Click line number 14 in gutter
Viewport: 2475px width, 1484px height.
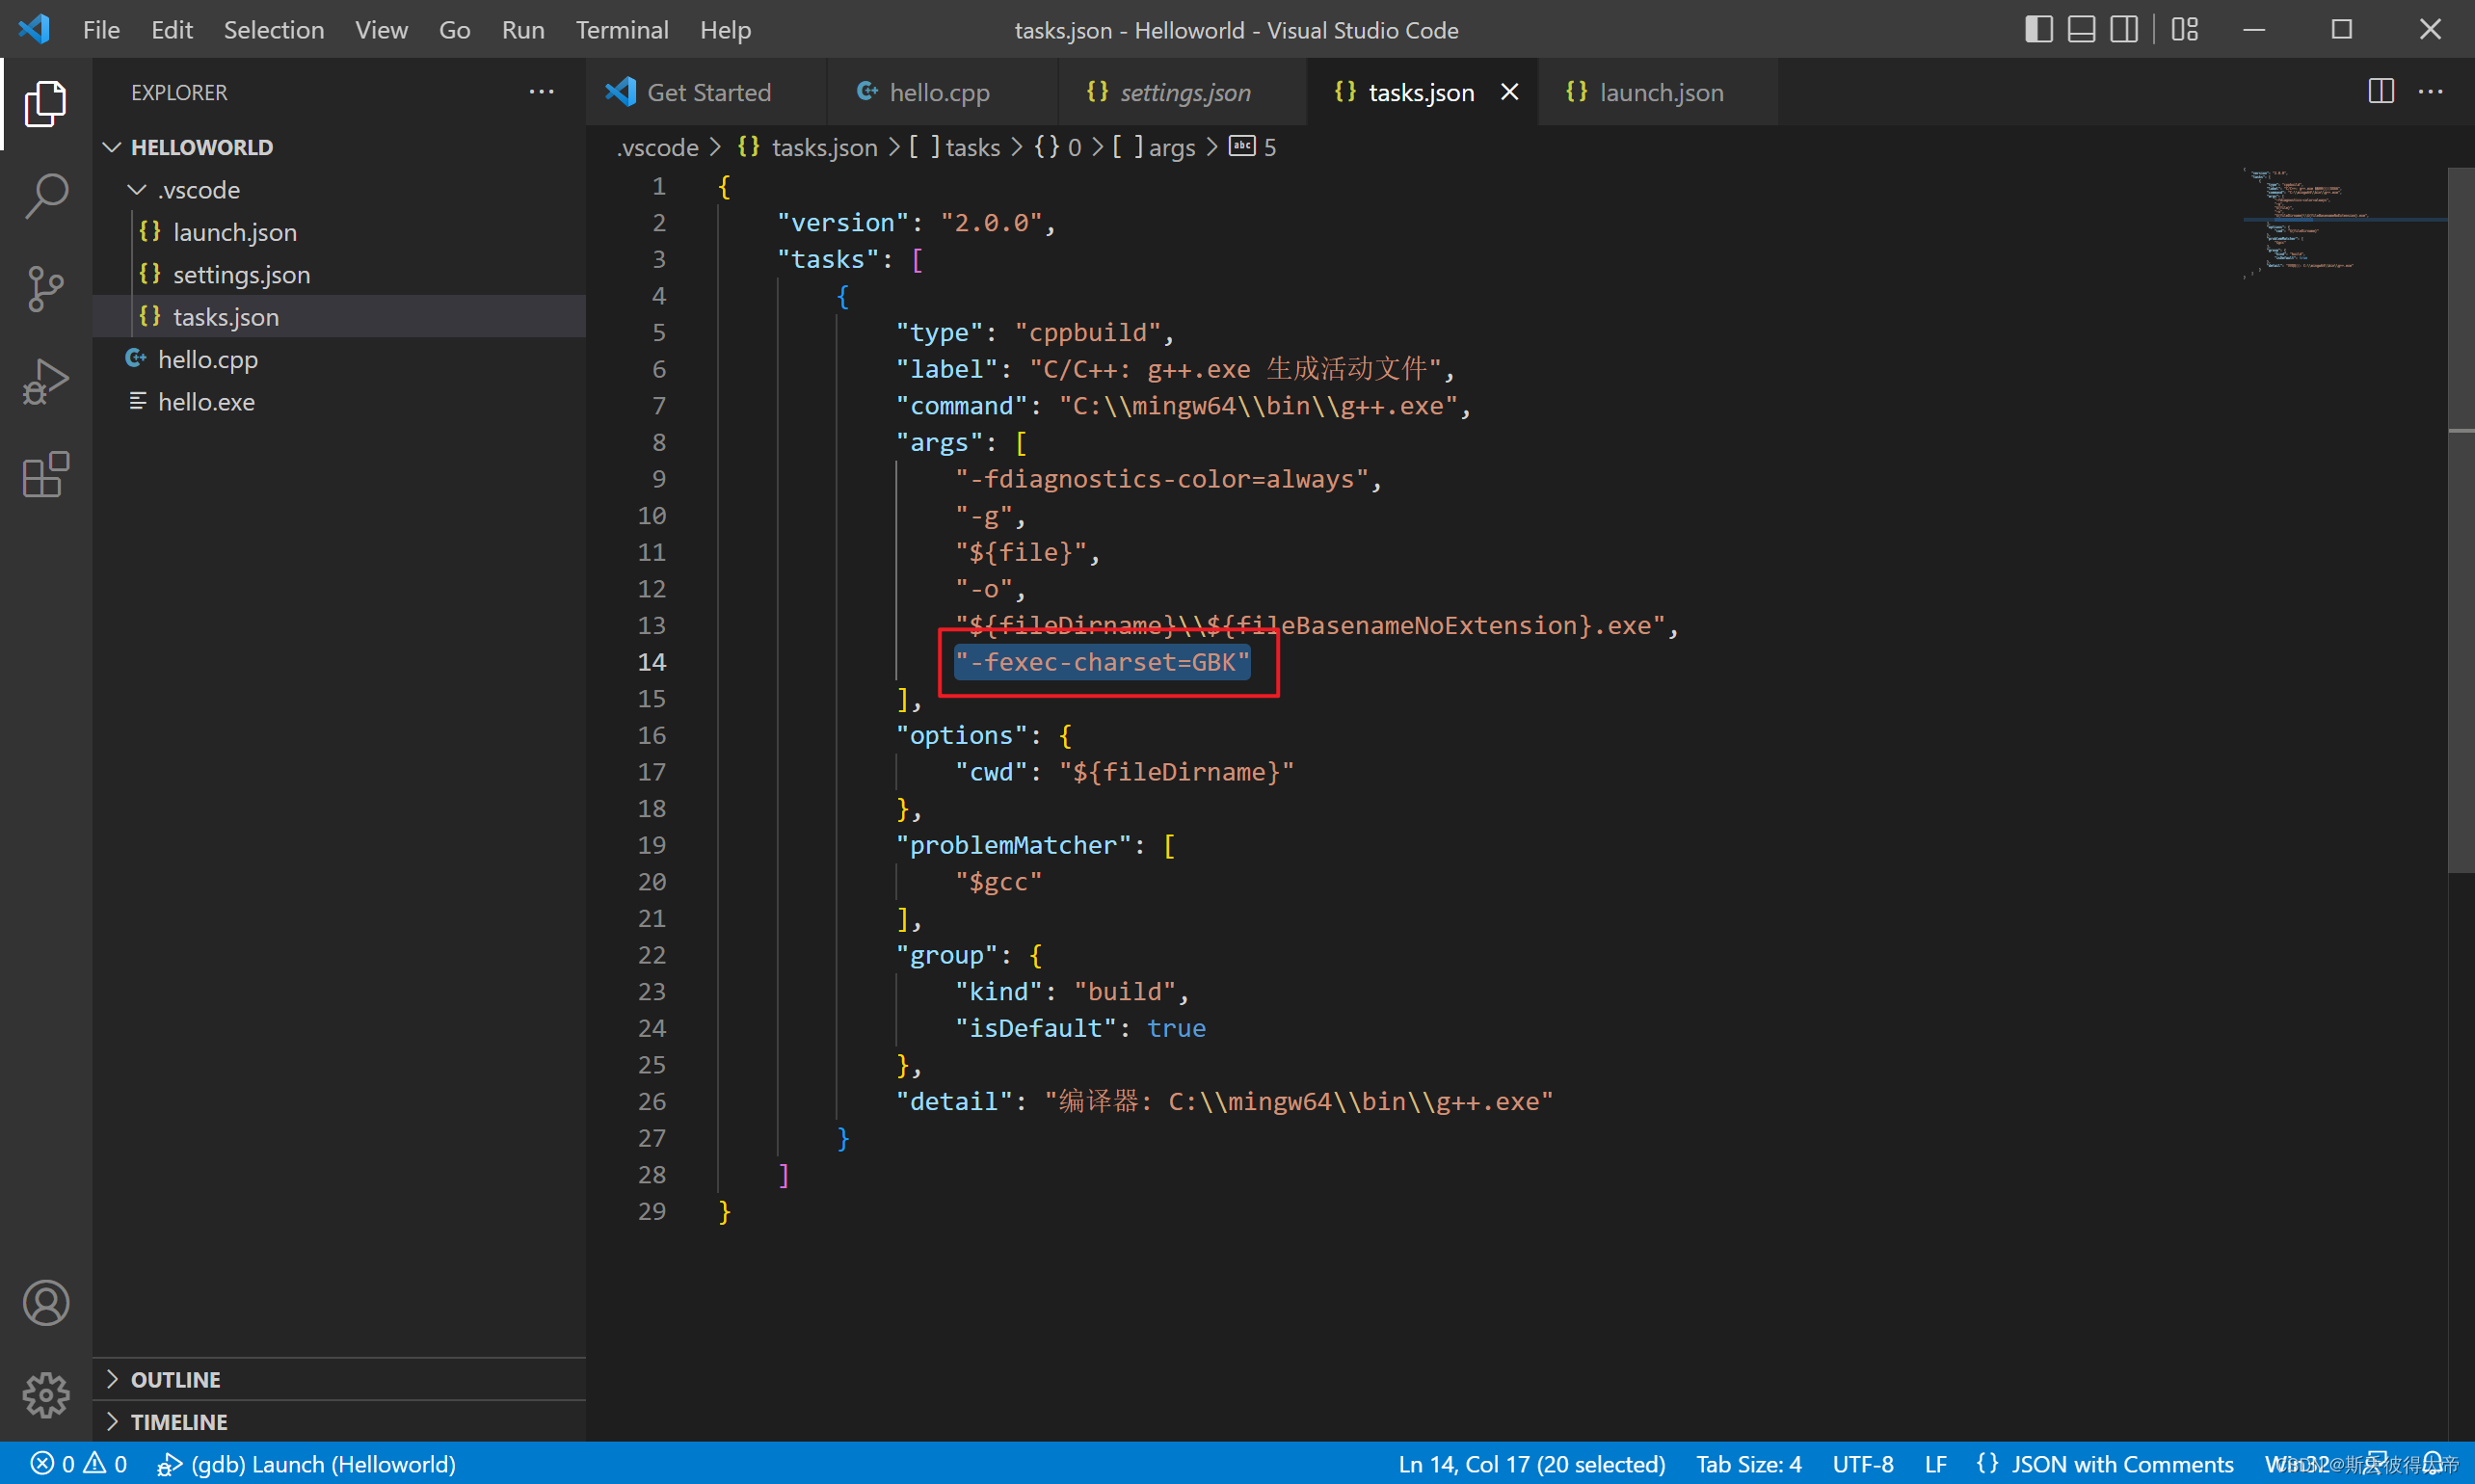(x=652, y=662)
